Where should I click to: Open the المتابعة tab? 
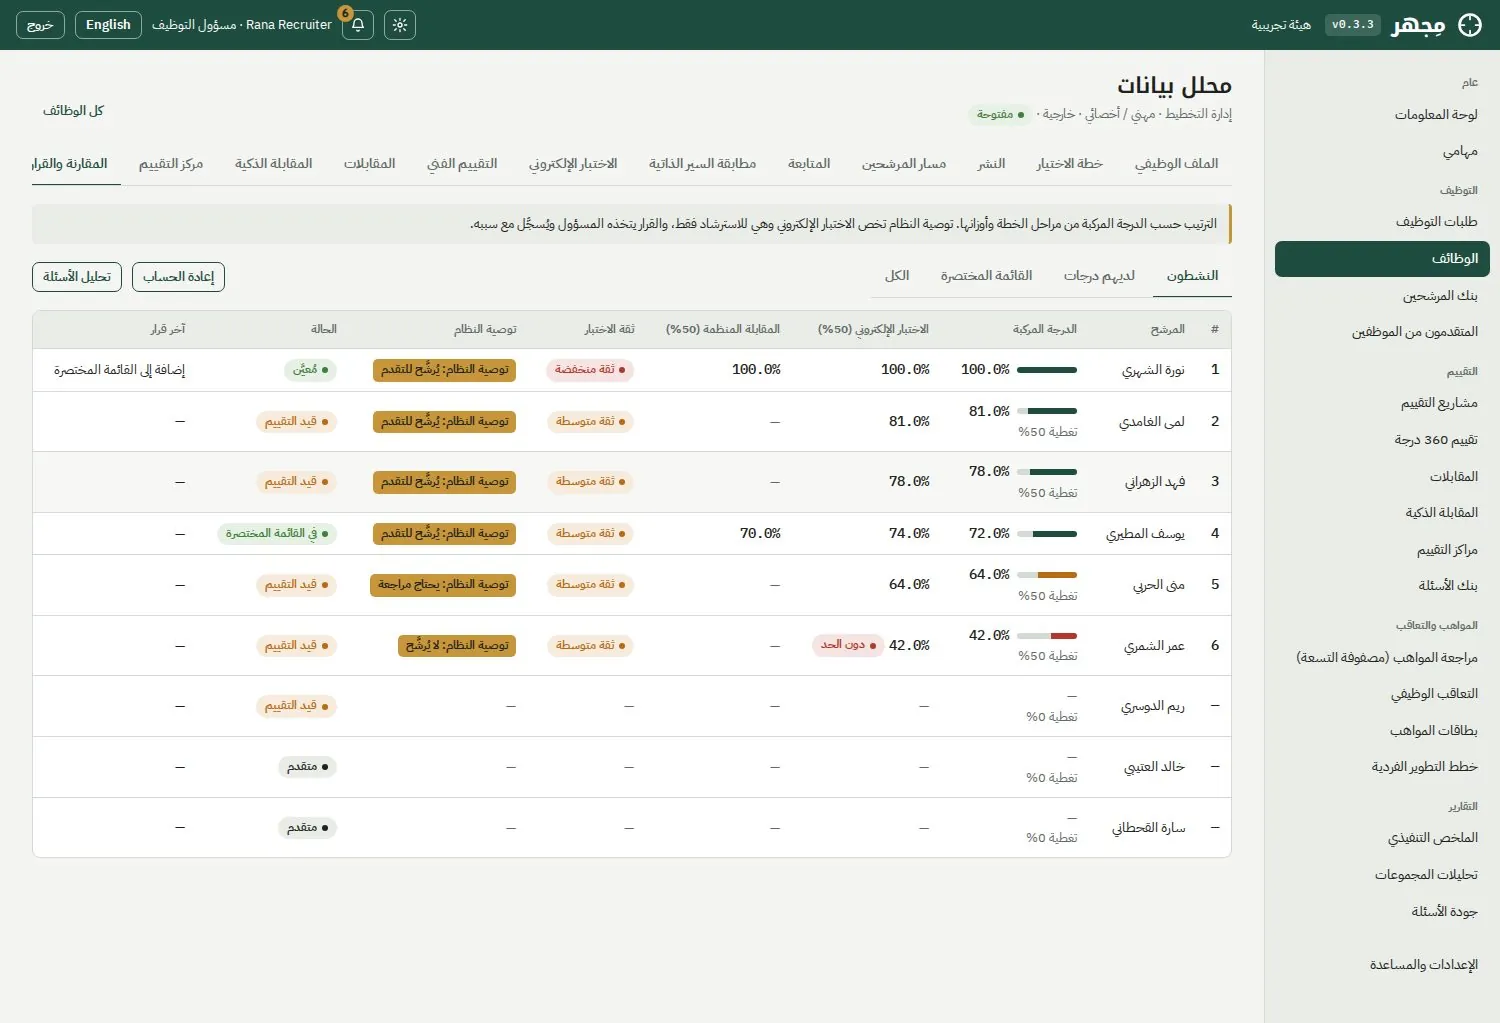(x=809, y=164)
